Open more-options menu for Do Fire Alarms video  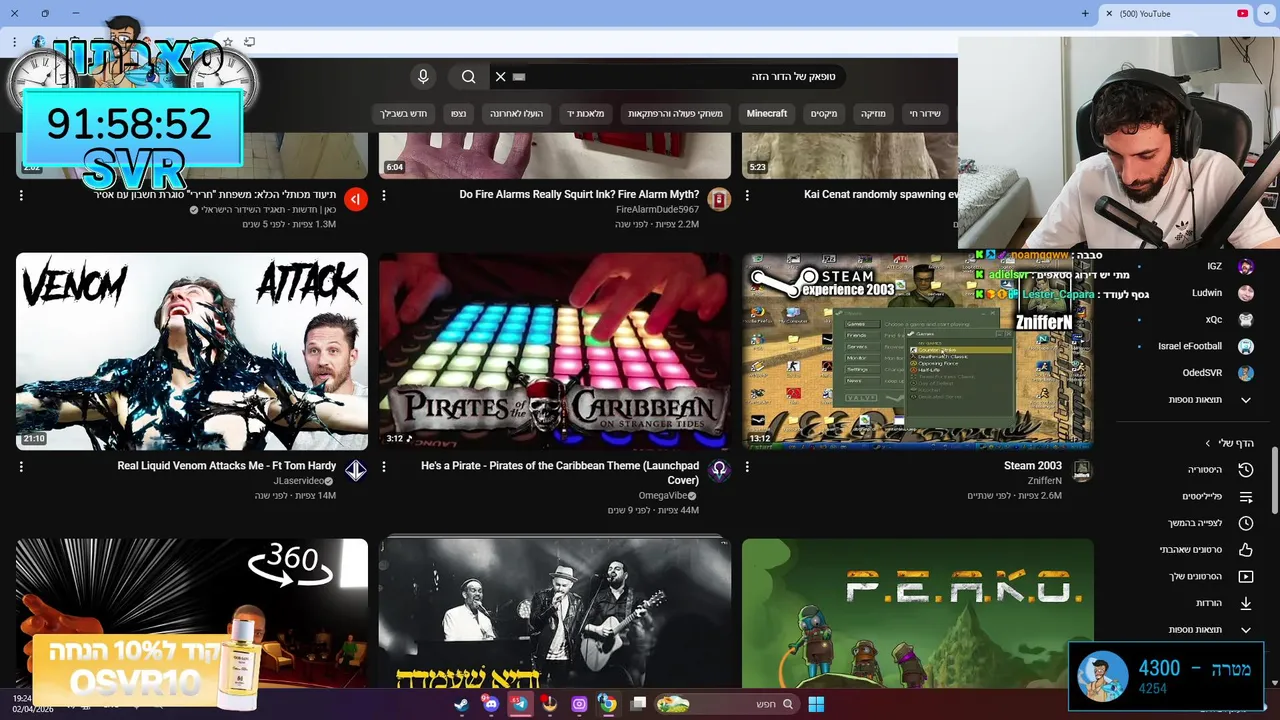point(384,196)
